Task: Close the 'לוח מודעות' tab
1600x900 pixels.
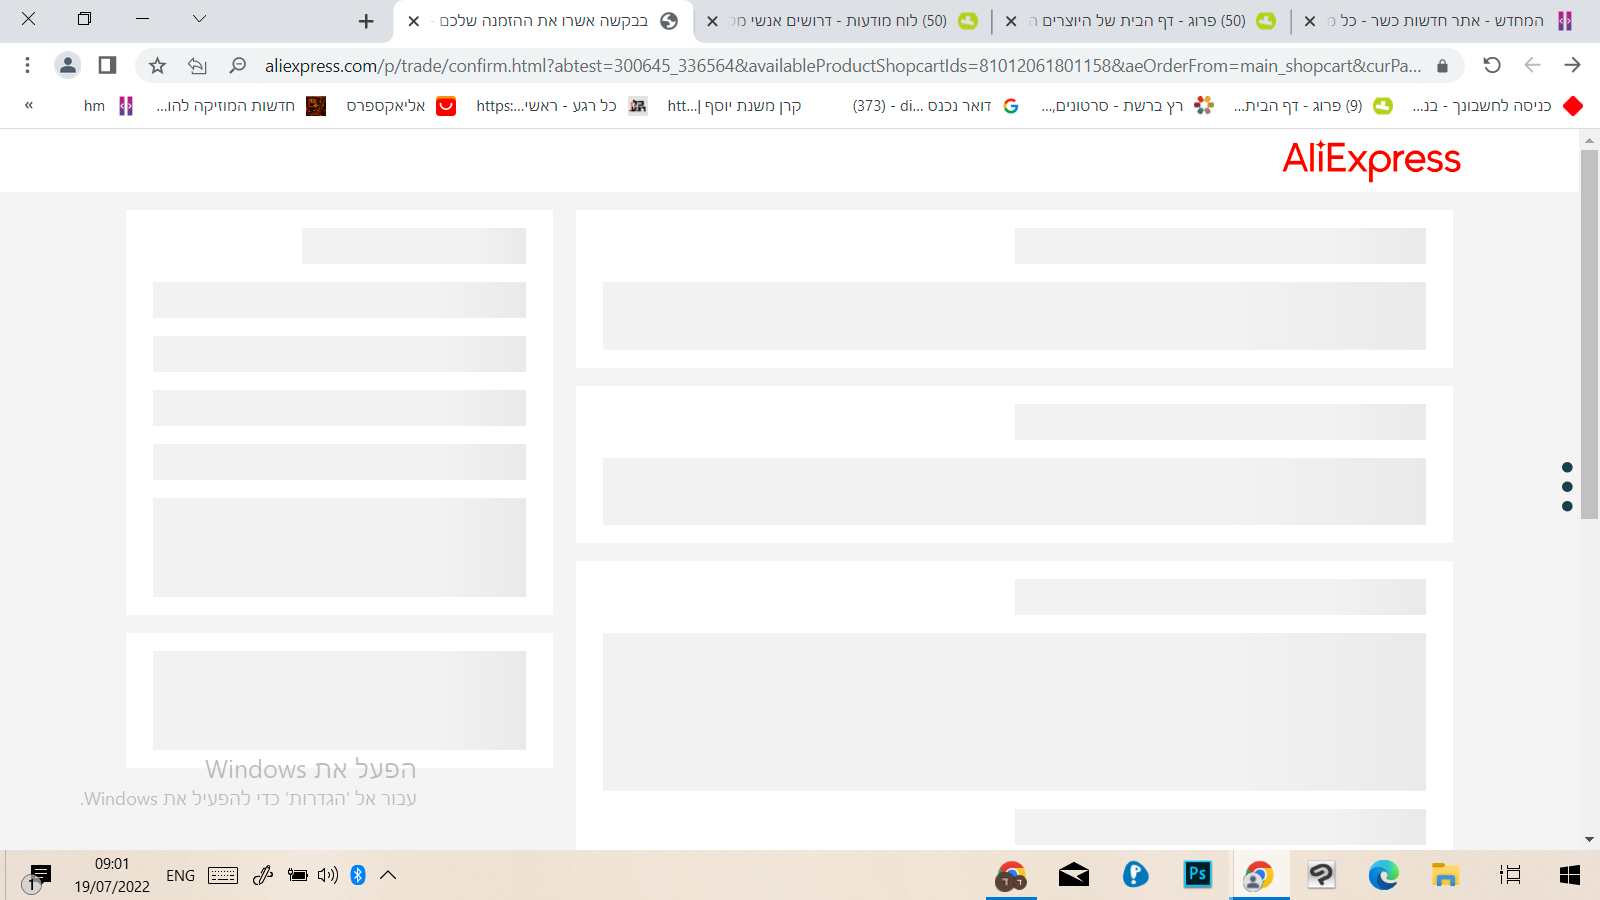Action: (712, 21)
